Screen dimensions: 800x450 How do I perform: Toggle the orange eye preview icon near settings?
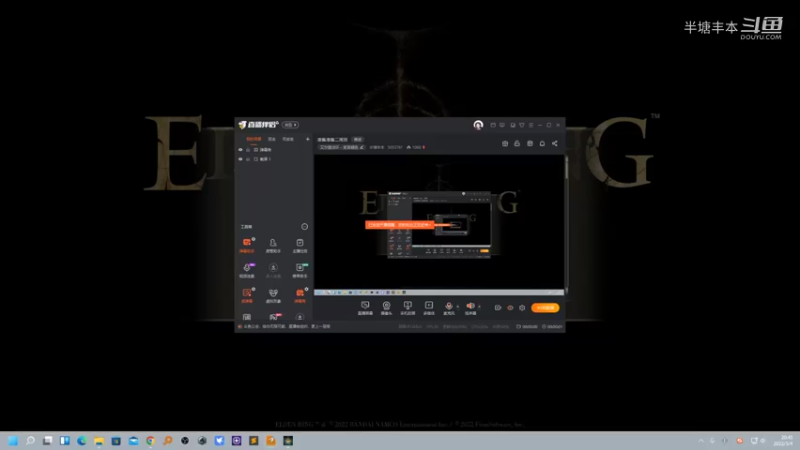(x=510, y=308)
